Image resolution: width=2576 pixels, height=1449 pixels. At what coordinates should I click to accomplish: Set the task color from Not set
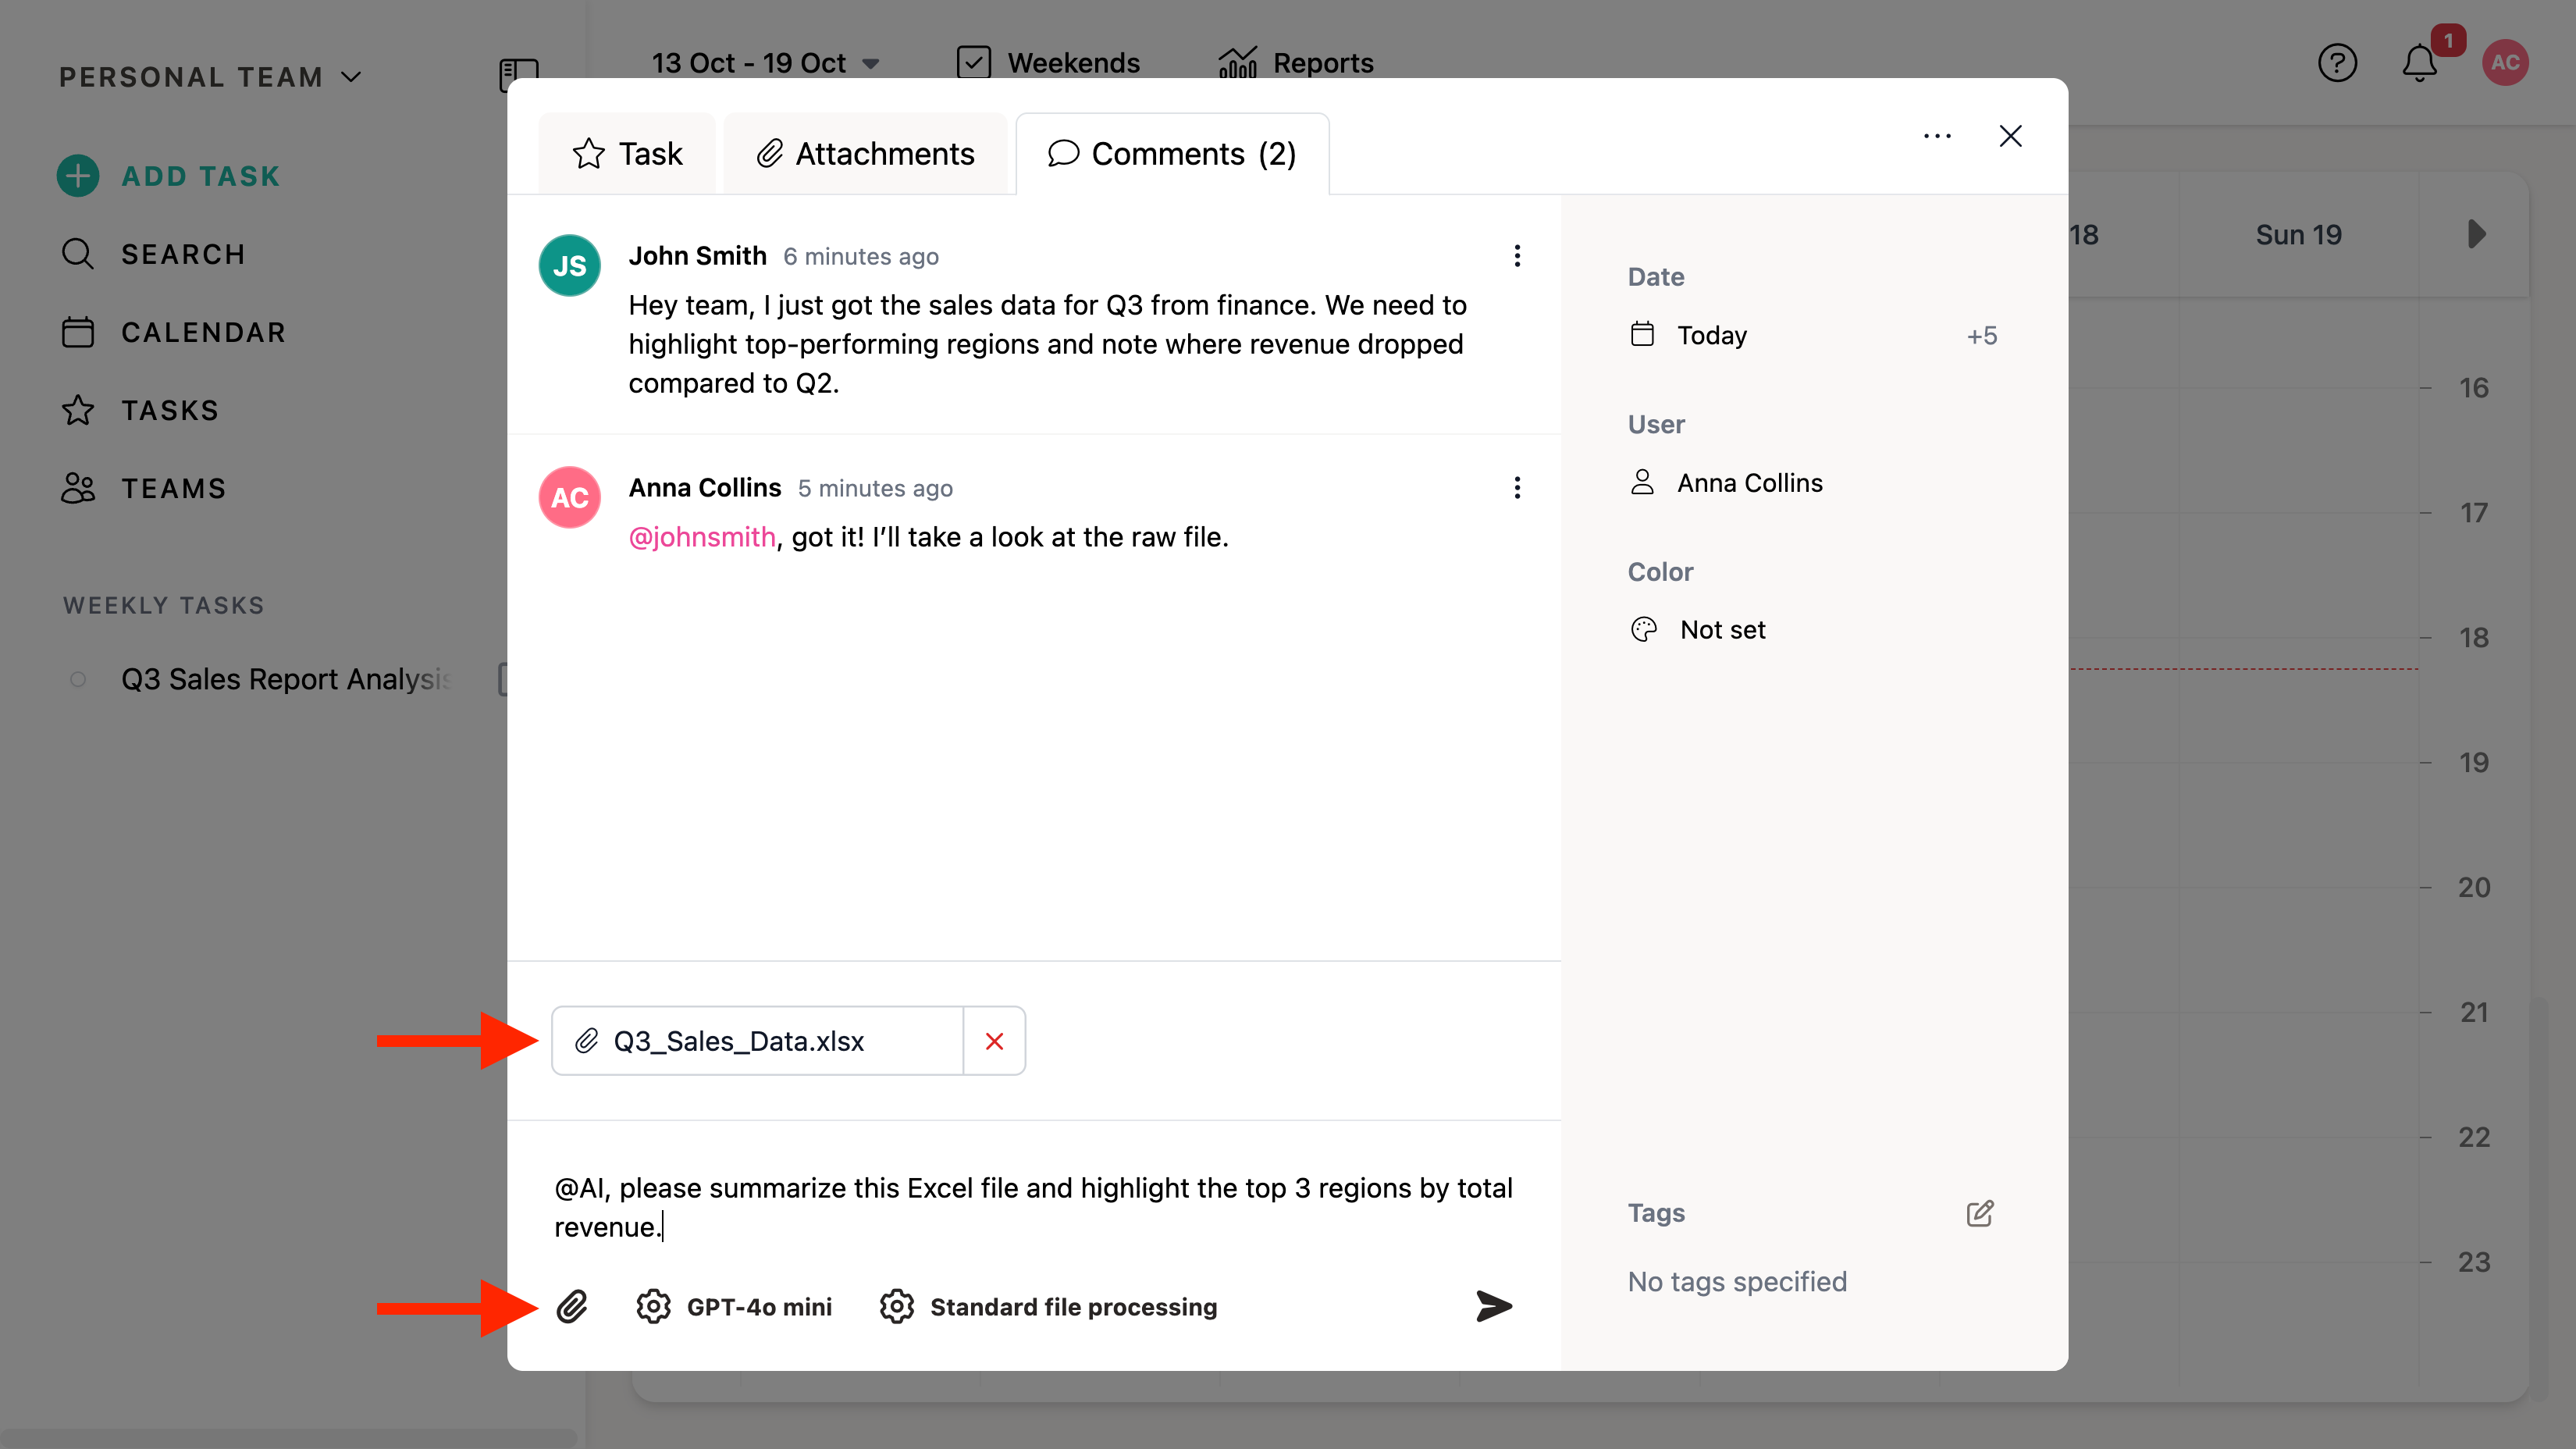1722,630
